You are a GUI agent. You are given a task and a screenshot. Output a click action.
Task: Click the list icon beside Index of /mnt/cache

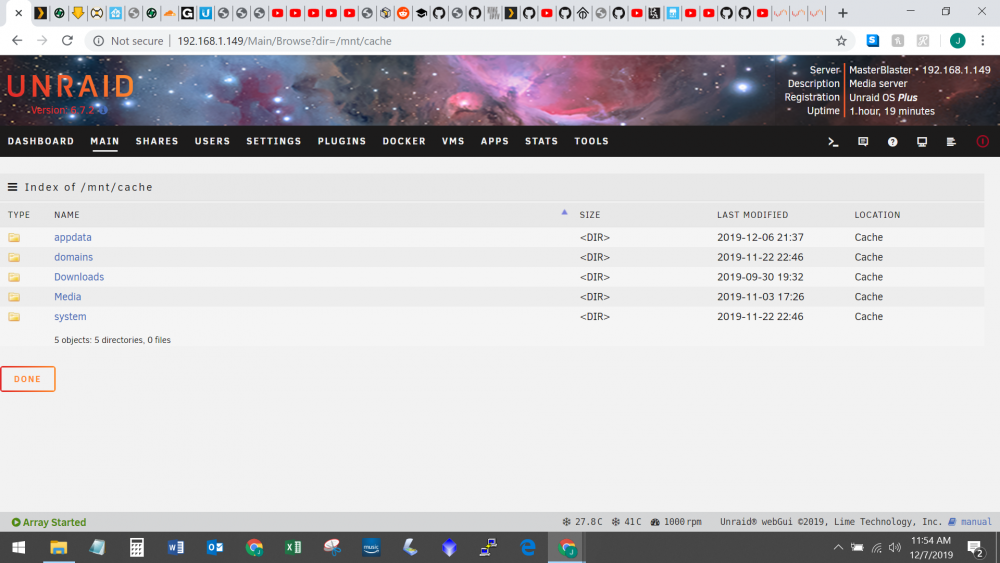coord(12,187)
